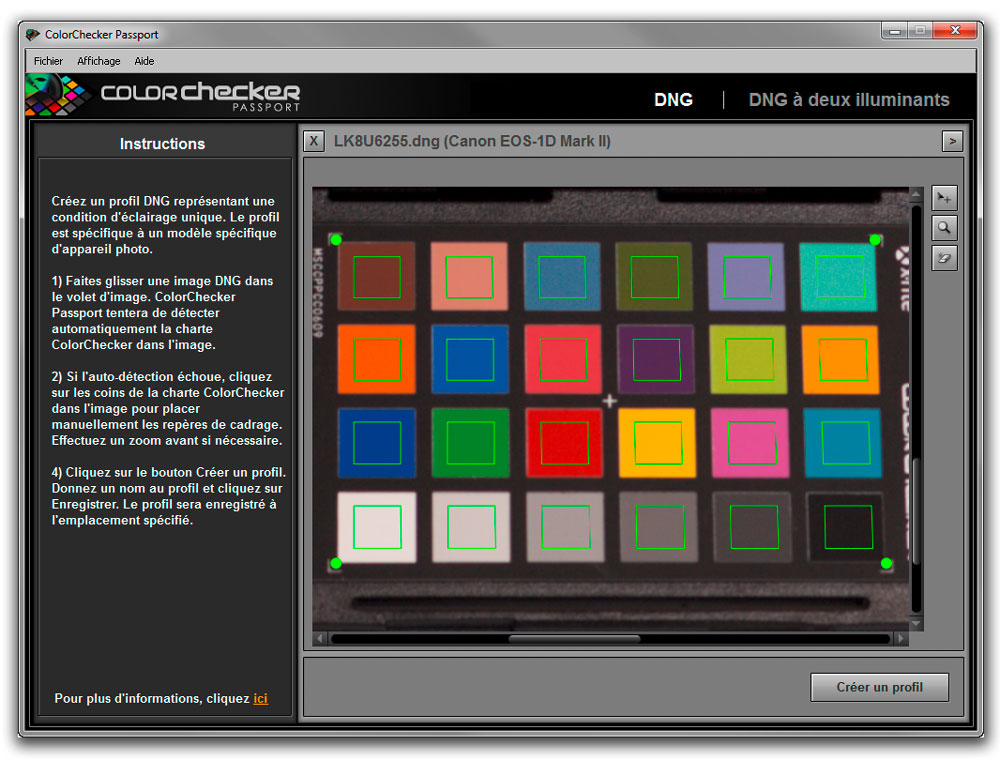Click the file name LK8U6255.dng title
Screen dimensions: 1000x760
472,141
